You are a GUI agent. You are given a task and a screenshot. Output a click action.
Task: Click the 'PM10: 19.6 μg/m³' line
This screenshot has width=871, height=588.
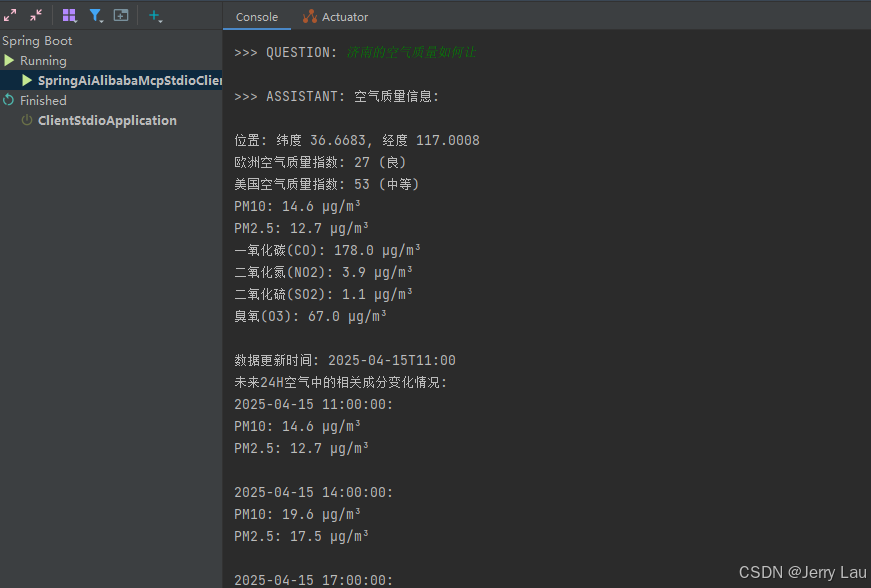297,514
